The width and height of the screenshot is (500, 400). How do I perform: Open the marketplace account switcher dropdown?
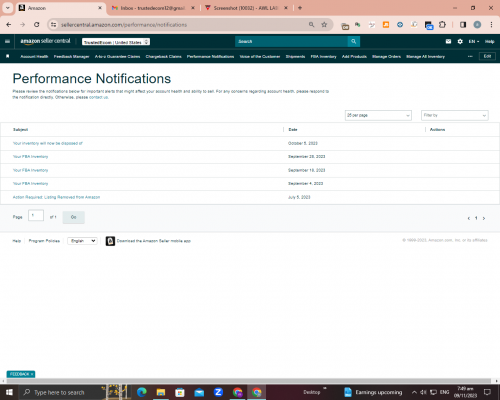(x=116, y=42)
